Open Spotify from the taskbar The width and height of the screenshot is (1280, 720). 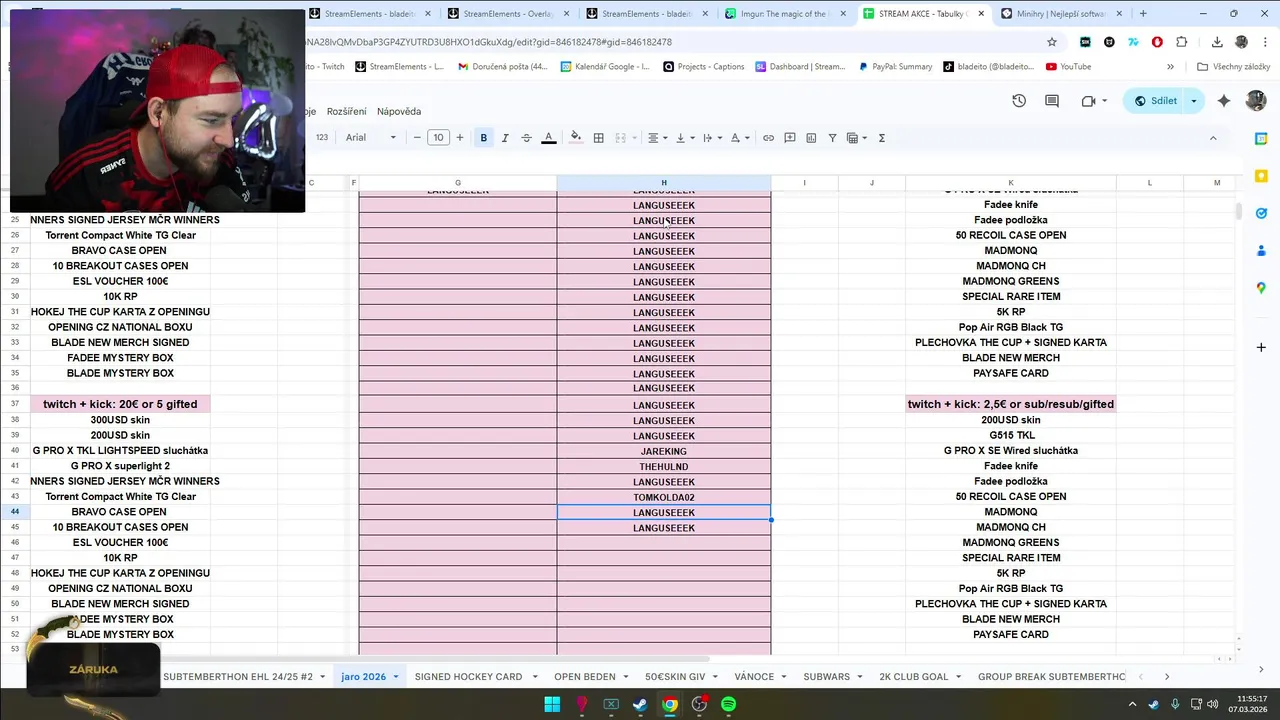(729, 704)
